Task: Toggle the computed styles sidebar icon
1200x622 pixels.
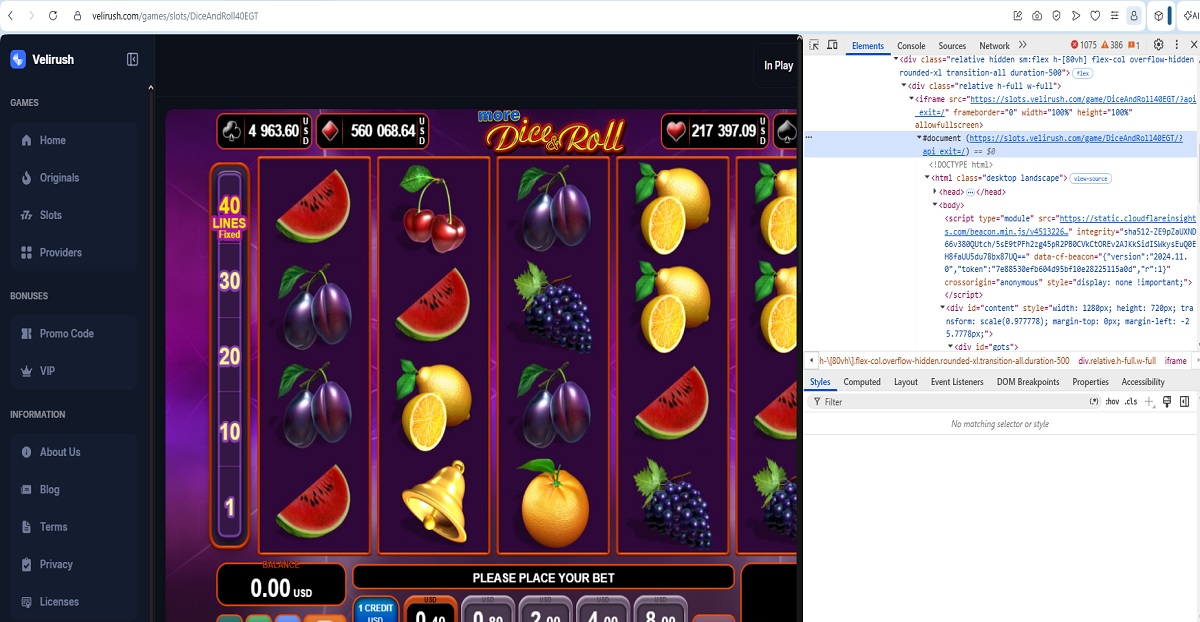Action: pos(1185,402)
